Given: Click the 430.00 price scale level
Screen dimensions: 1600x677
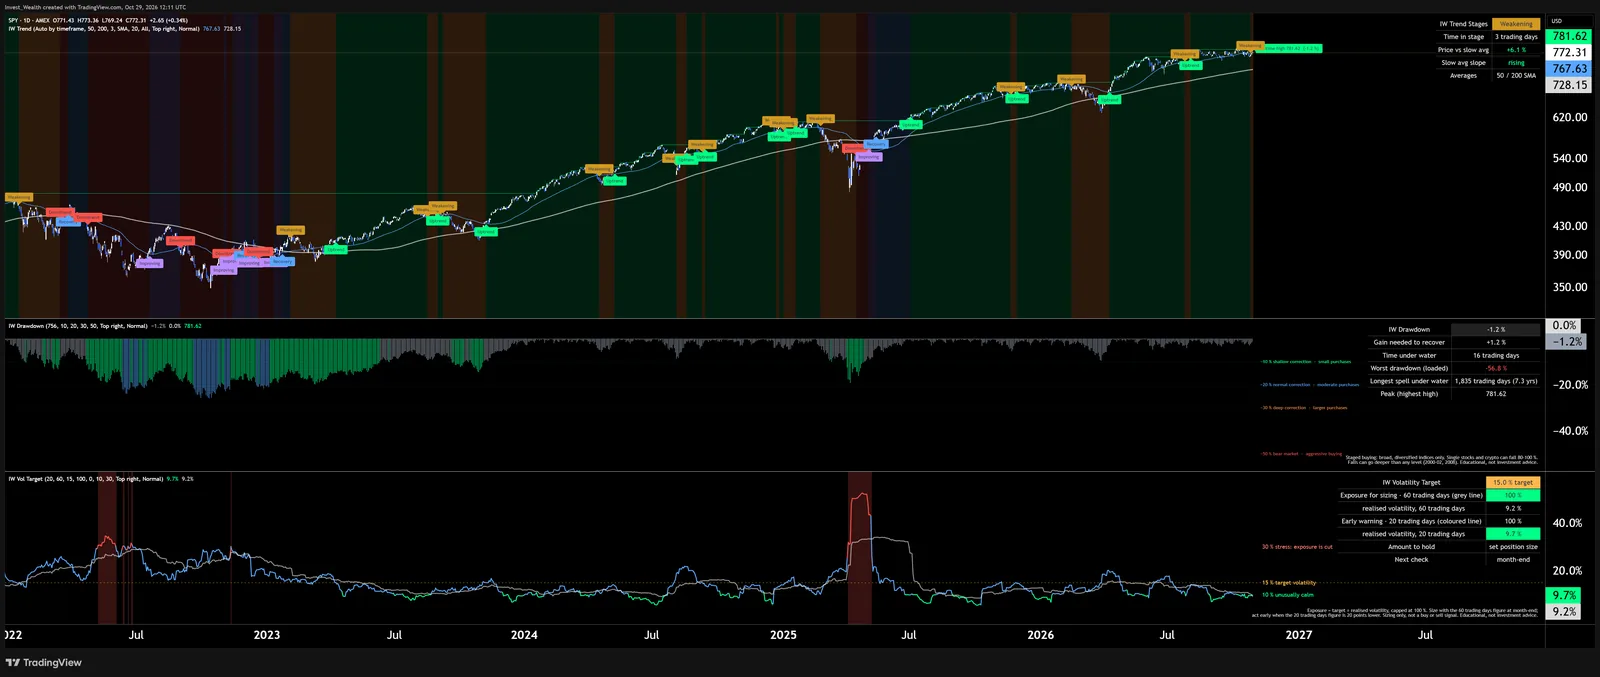Looking at the screenshot, I should pyautogui.click(x=1569, y=226).
